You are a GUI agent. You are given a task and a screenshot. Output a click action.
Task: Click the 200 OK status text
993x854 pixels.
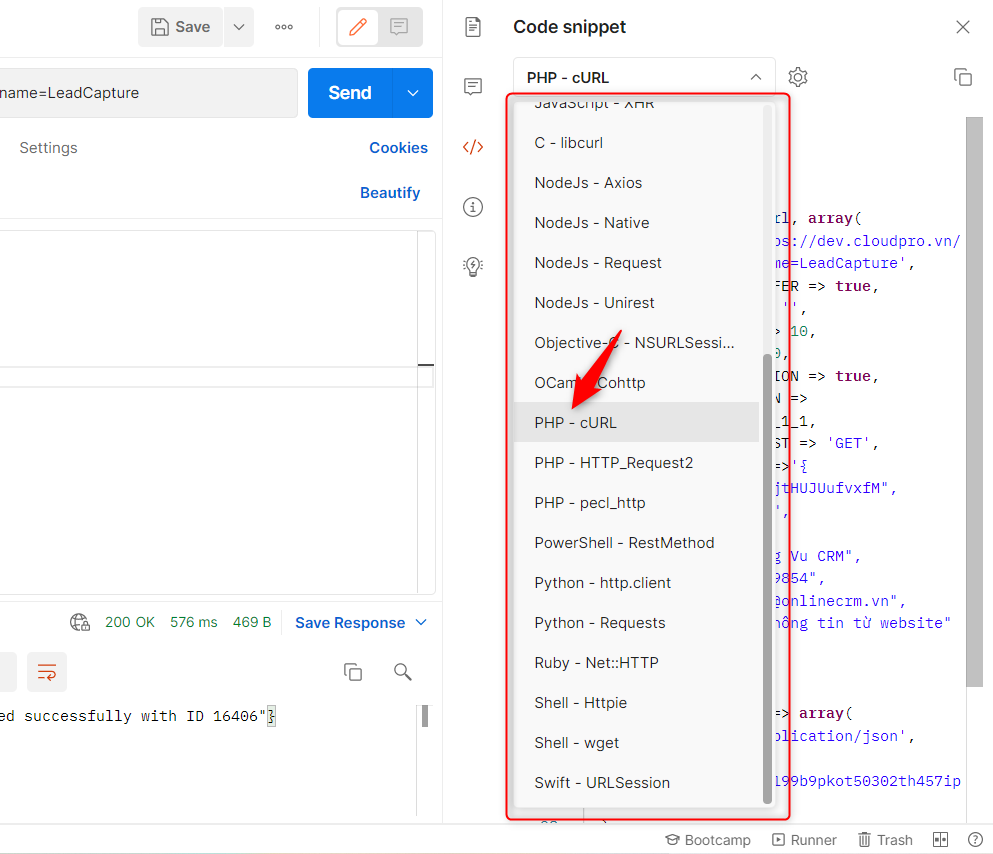[130, 622]
